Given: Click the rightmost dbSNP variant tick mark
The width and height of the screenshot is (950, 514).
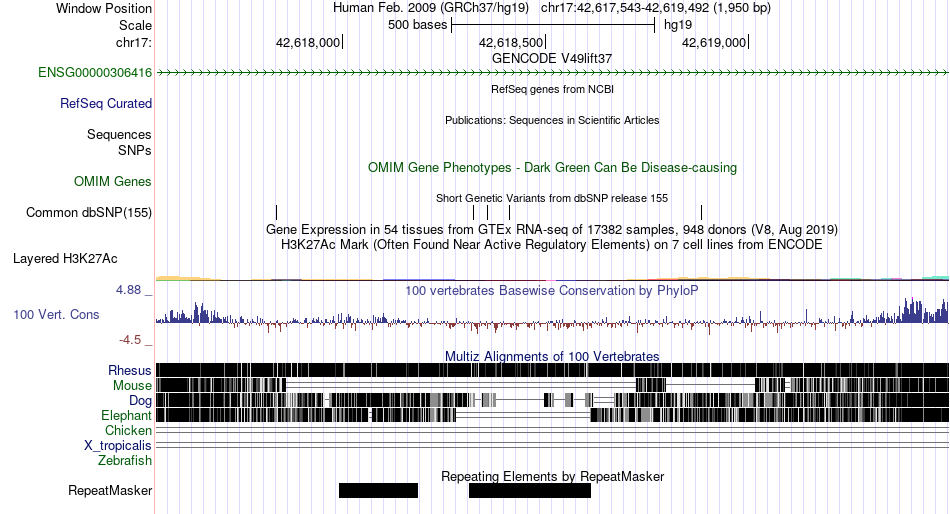Looking at the screenshot, I should (701, 212).
